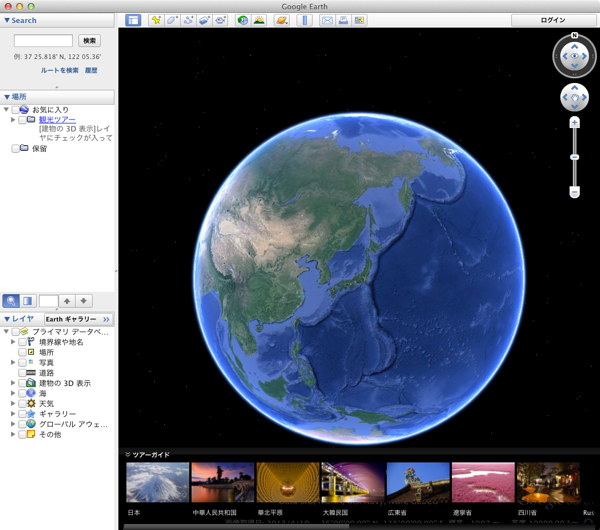This screenshot has height=530, width=600.
Task: Rotate view left with look joystick arrow
Action: 565,56
